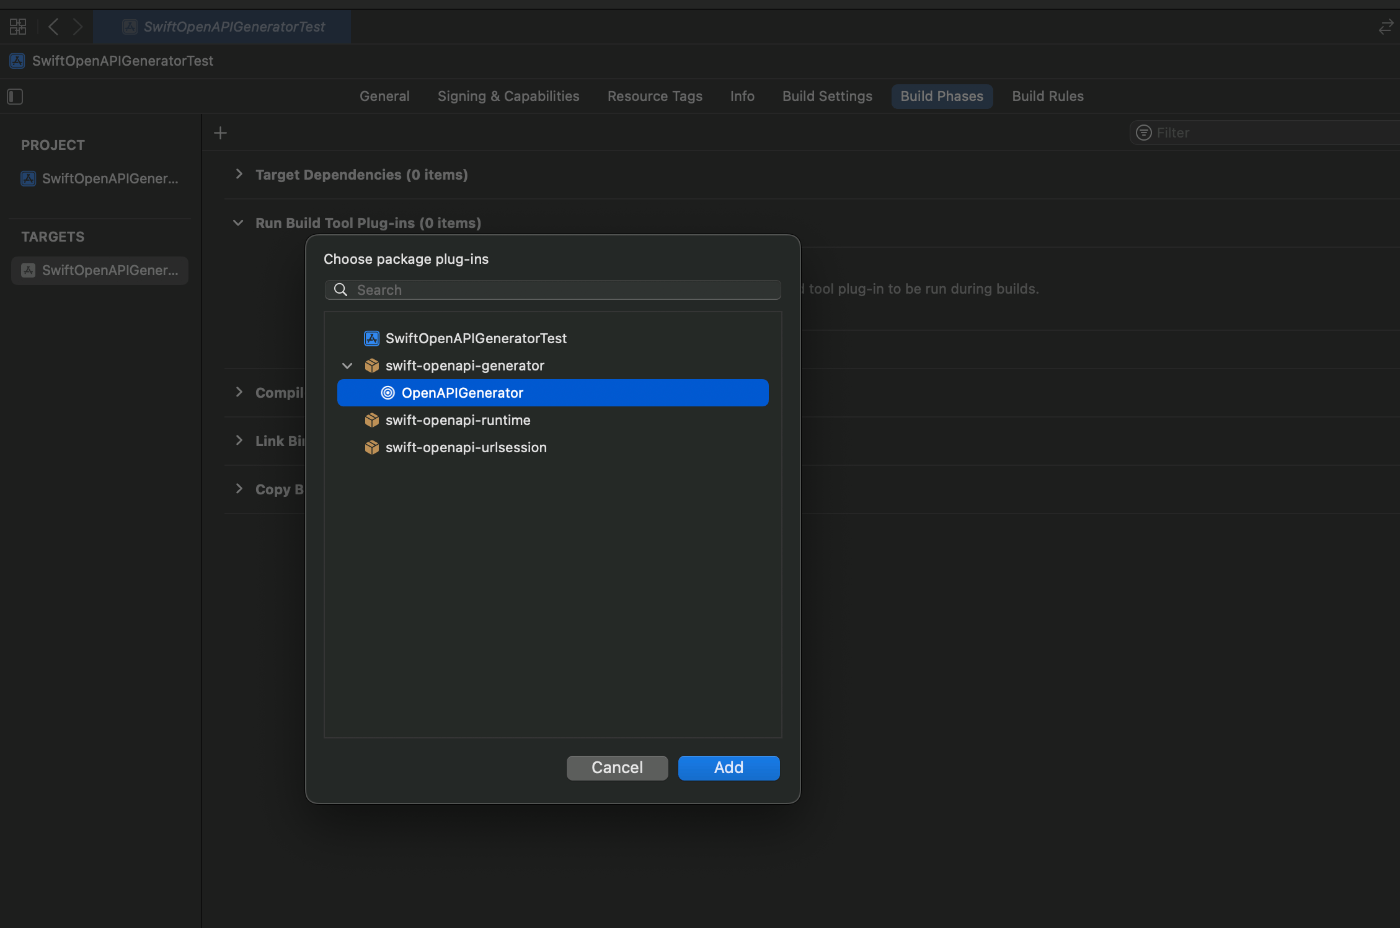
Task: Select the project name under PROJECT
Action: coord(110,179)
